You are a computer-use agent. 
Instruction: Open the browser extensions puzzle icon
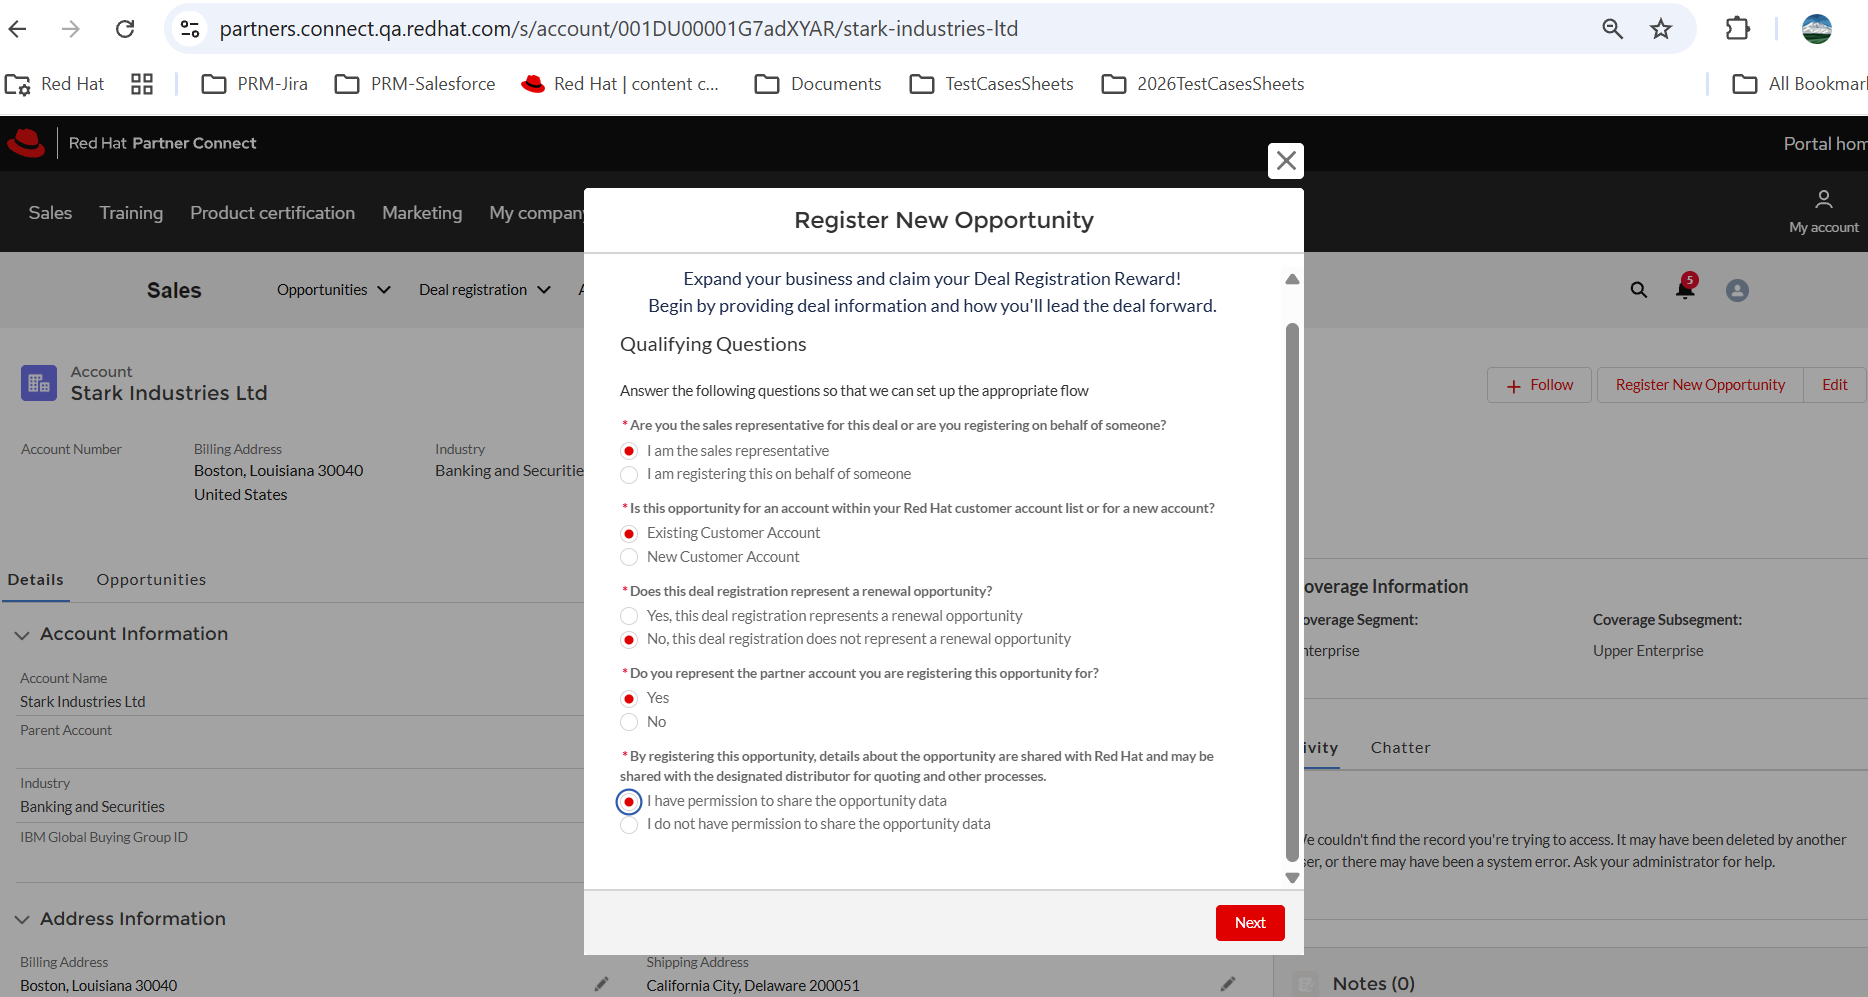click(1738, 29)
